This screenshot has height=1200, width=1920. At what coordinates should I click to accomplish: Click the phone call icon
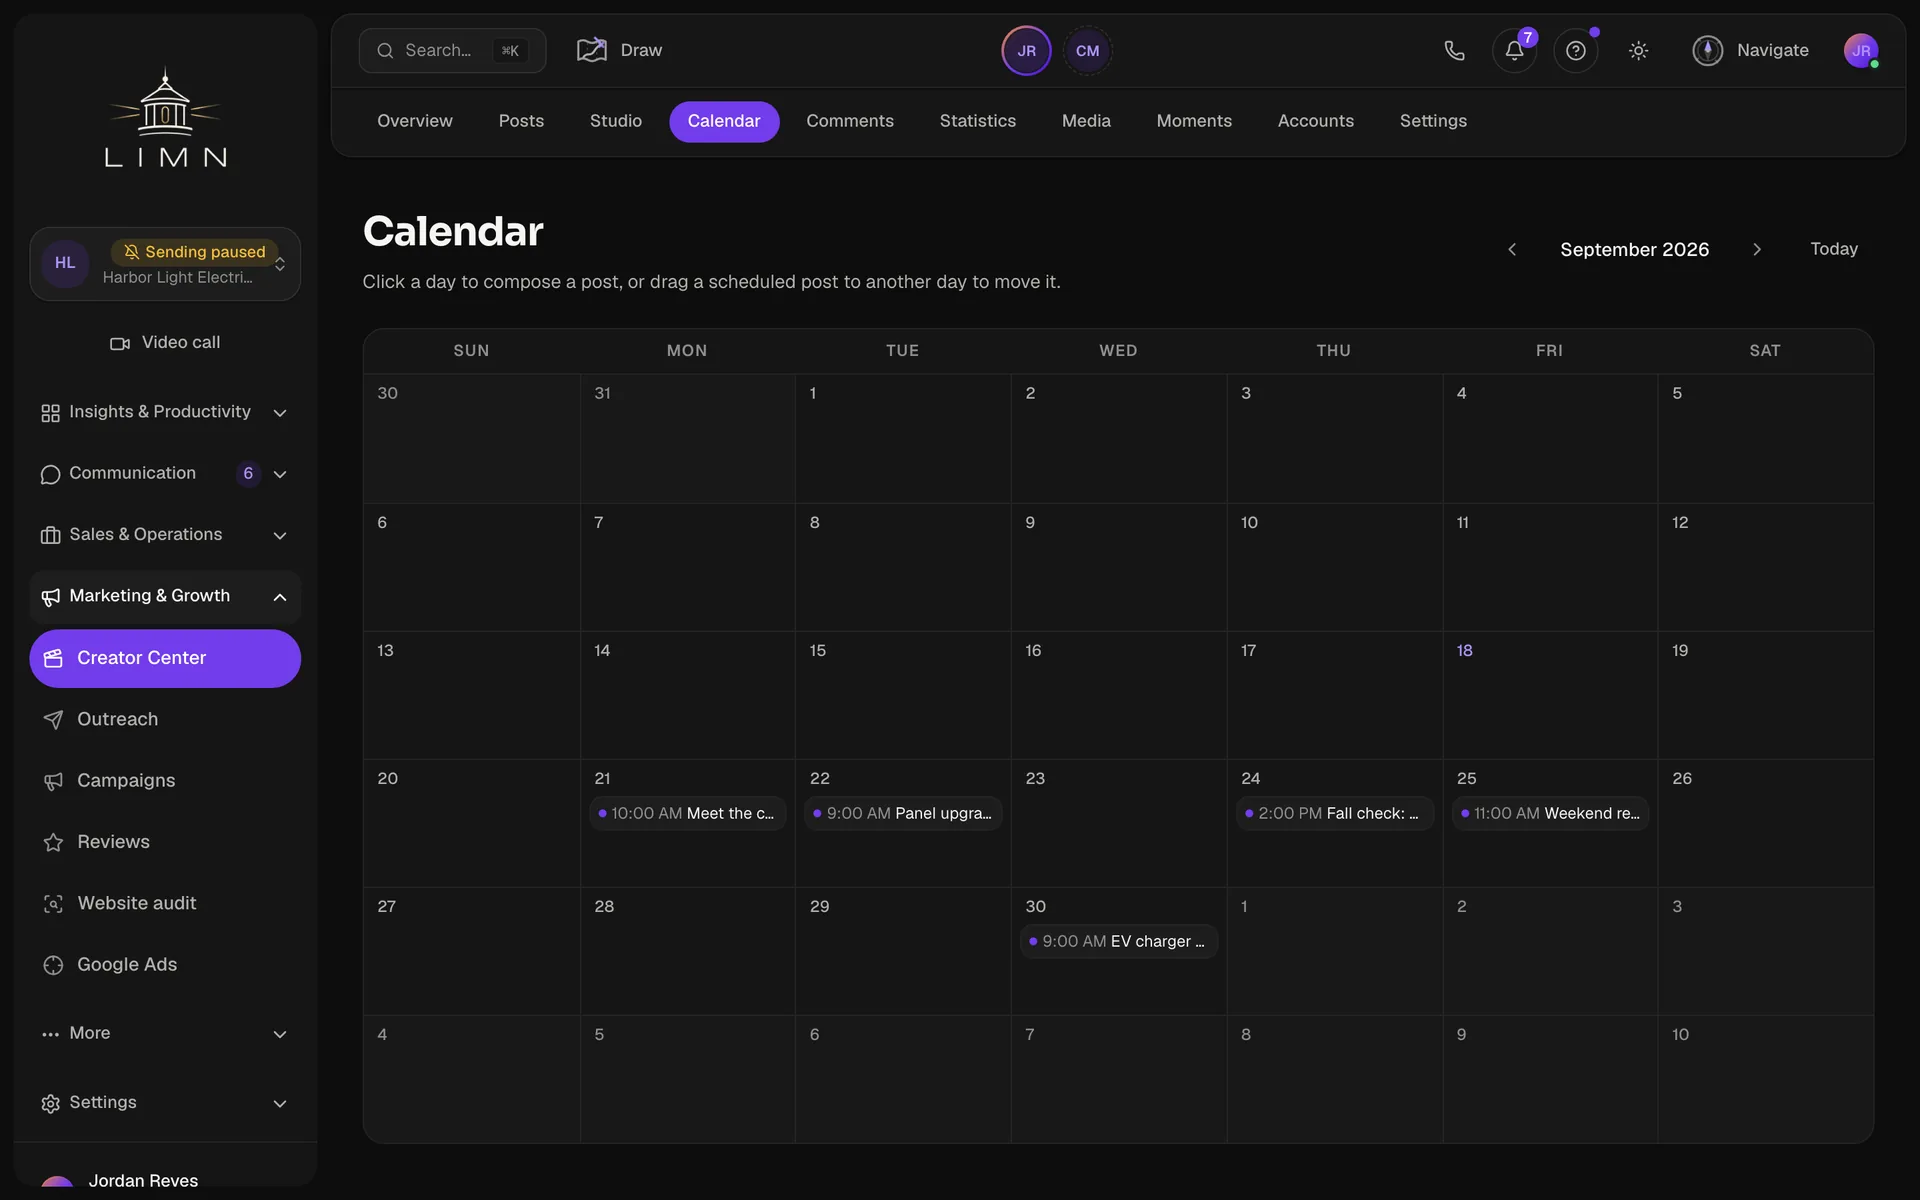coord(1454,50)
